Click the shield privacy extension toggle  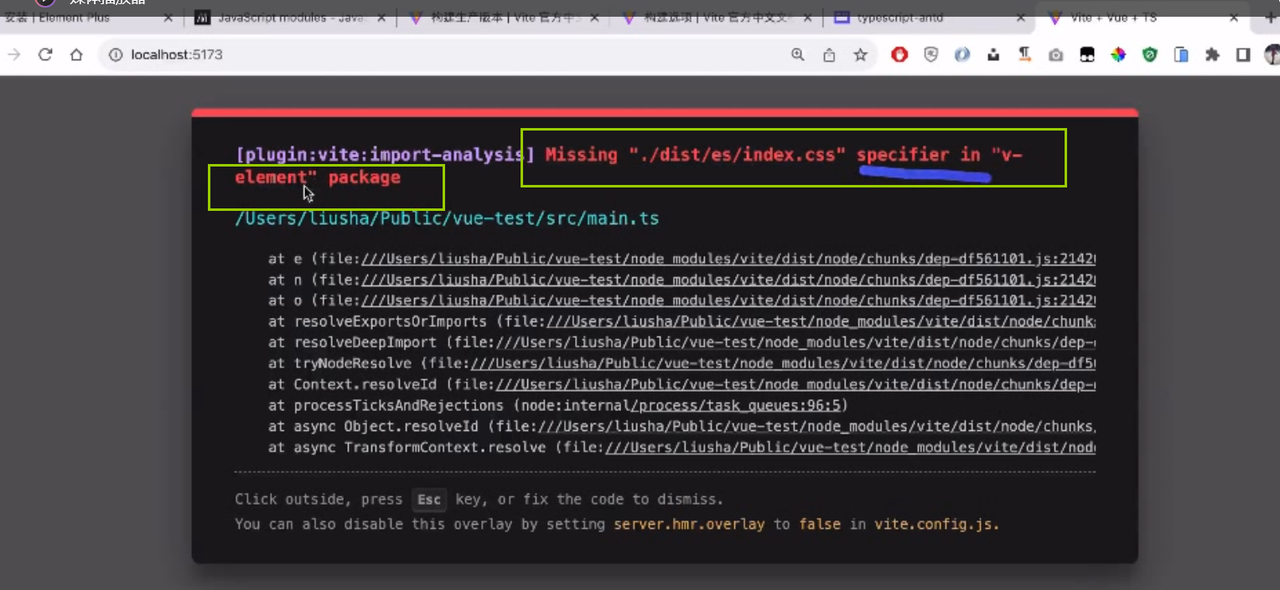point(930,54)
